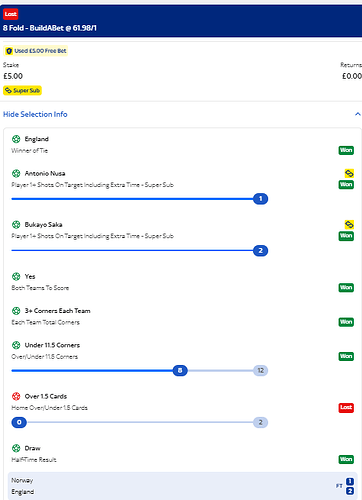Collapse selections with the chevron arrow
This screenshot has height=500, width=362.
(x=358, y=114)
